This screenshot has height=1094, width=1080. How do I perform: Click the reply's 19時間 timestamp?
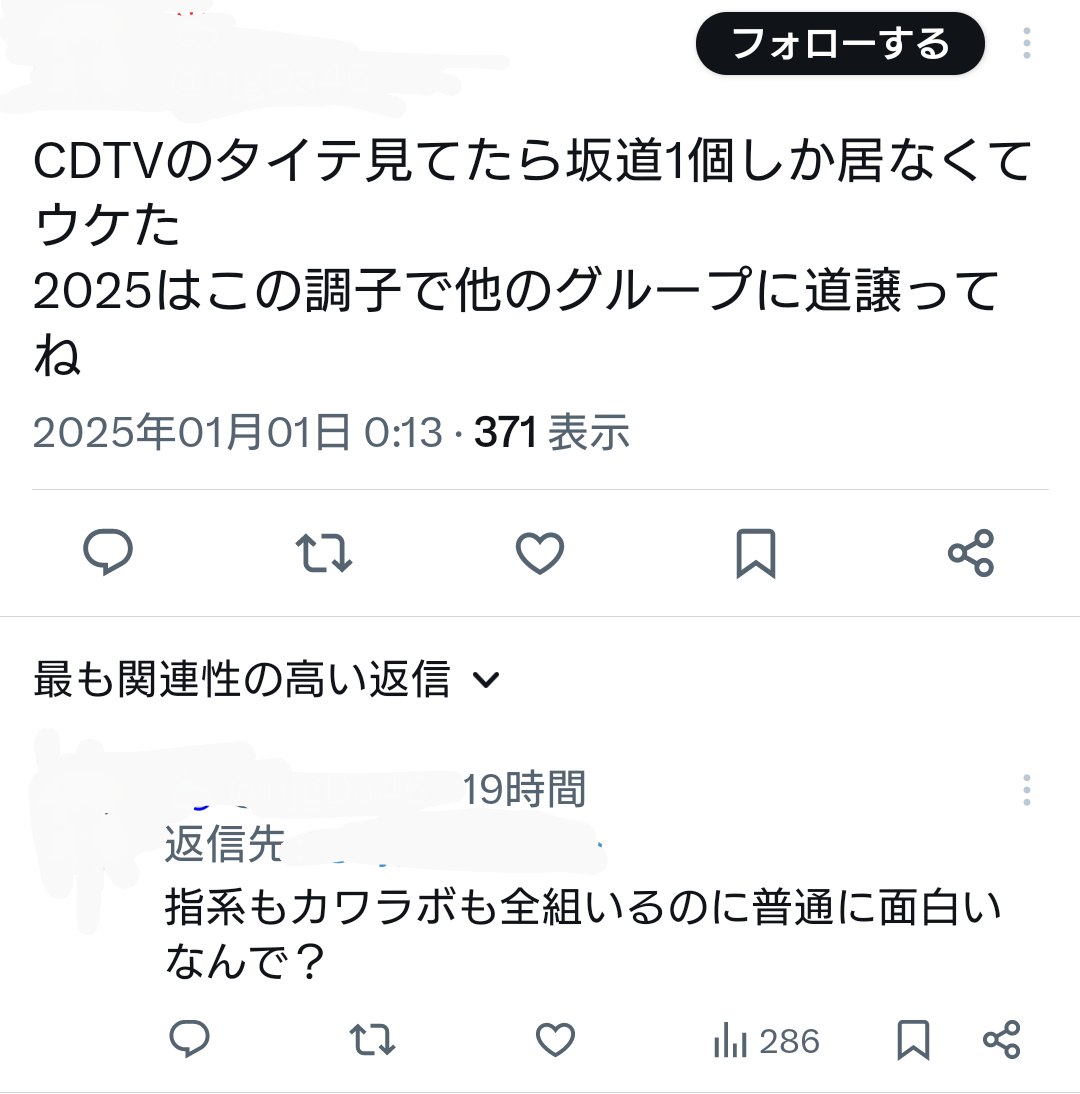[524, 789]
